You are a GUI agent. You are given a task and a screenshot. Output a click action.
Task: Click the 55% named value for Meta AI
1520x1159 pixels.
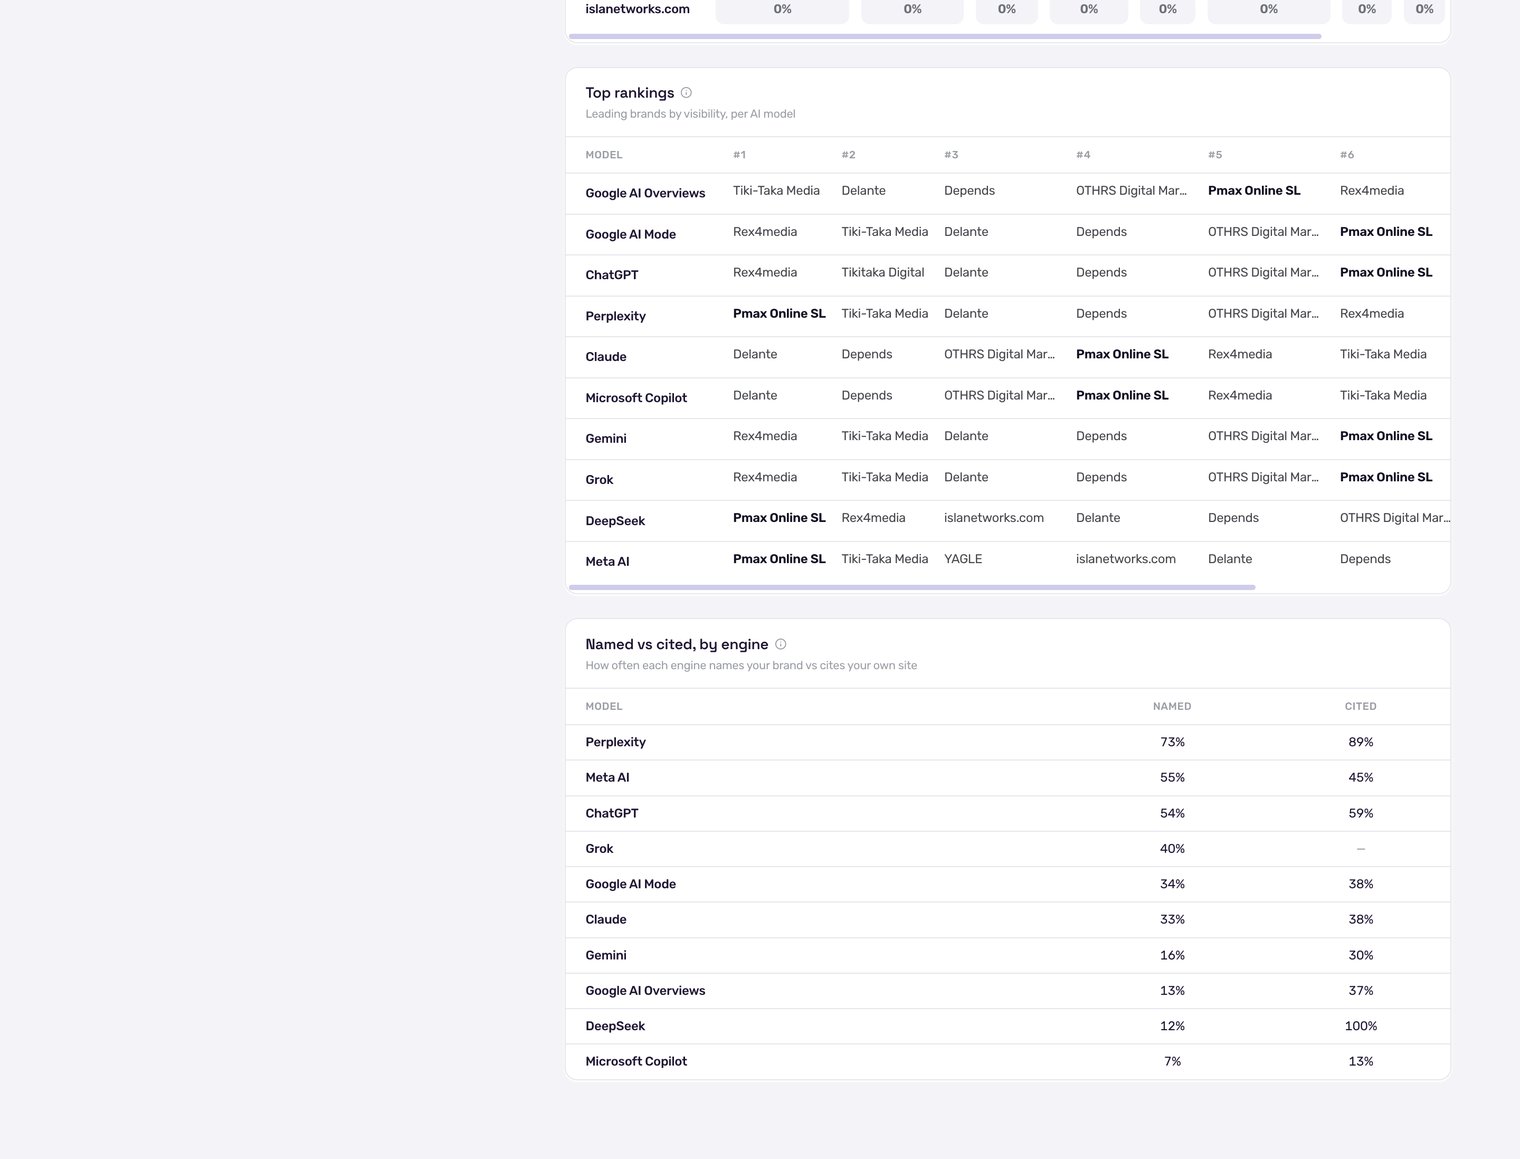pos(1172,777)
